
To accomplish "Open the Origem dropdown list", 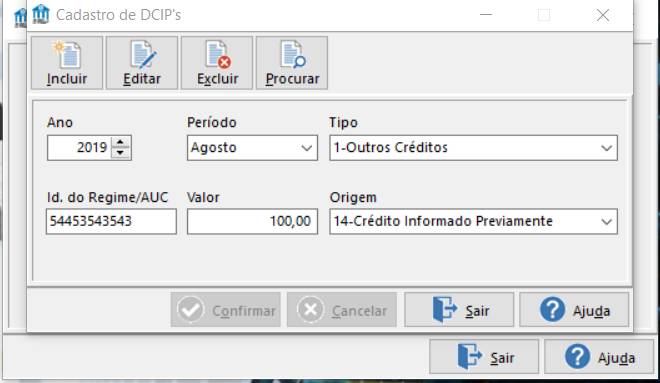I will click(474, 221).
